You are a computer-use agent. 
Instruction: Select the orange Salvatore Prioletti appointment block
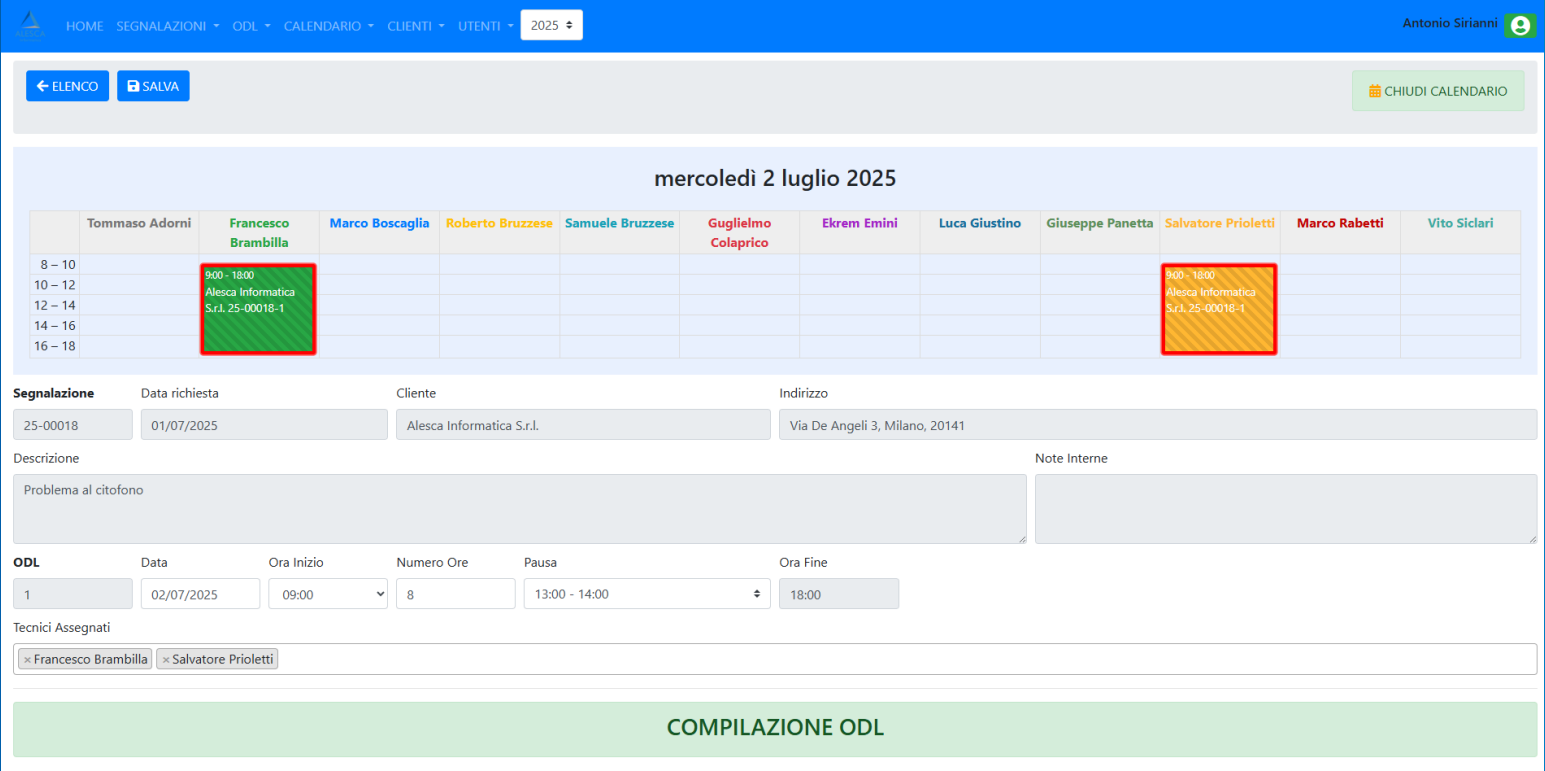1218,309
